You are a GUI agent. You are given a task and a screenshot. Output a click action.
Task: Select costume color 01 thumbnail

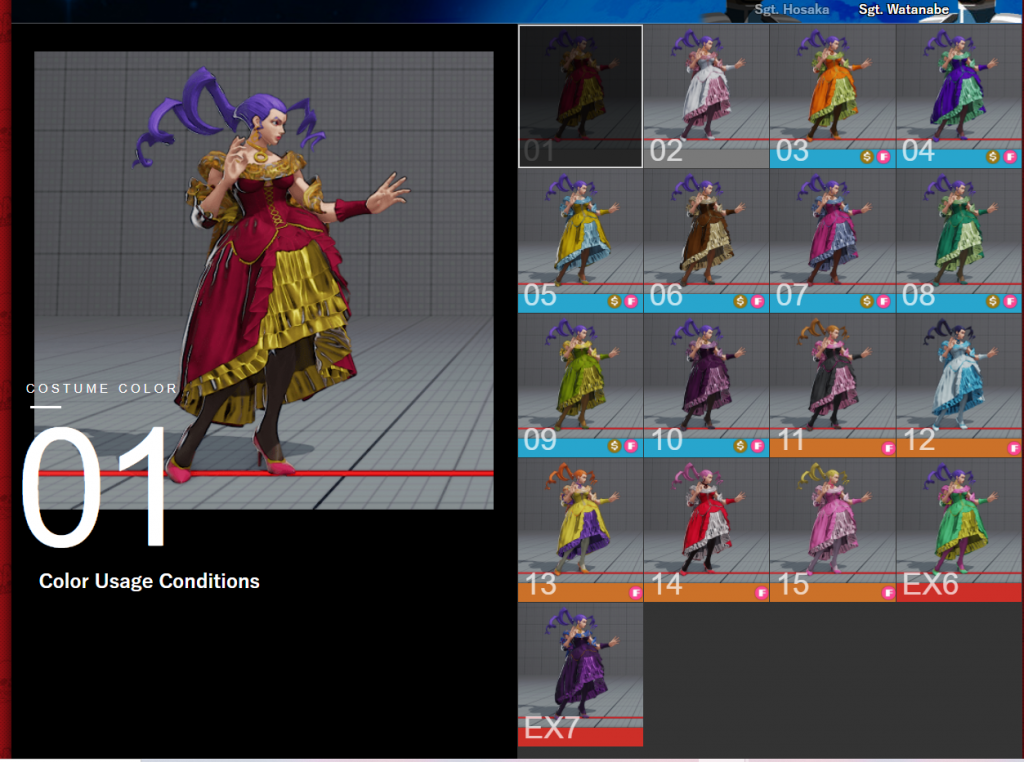(580, 96)
